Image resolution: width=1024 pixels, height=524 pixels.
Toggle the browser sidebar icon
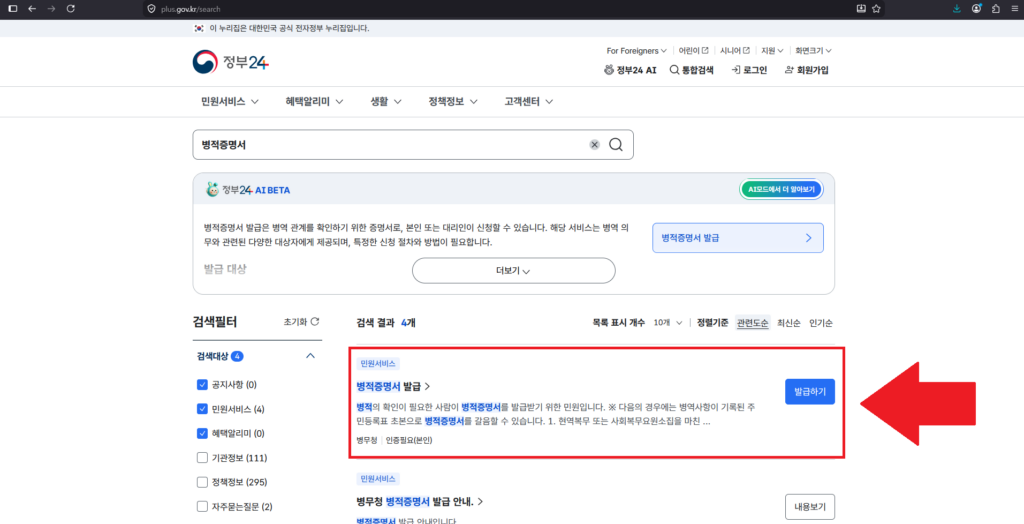coord(12,8)
